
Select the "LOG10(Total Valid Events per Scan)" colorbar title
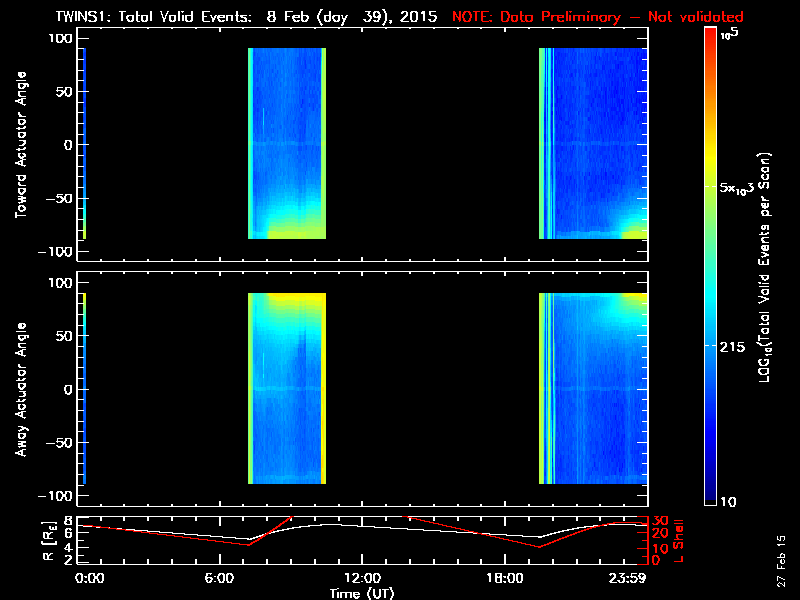pyautogui.click(x=765, y=267)
